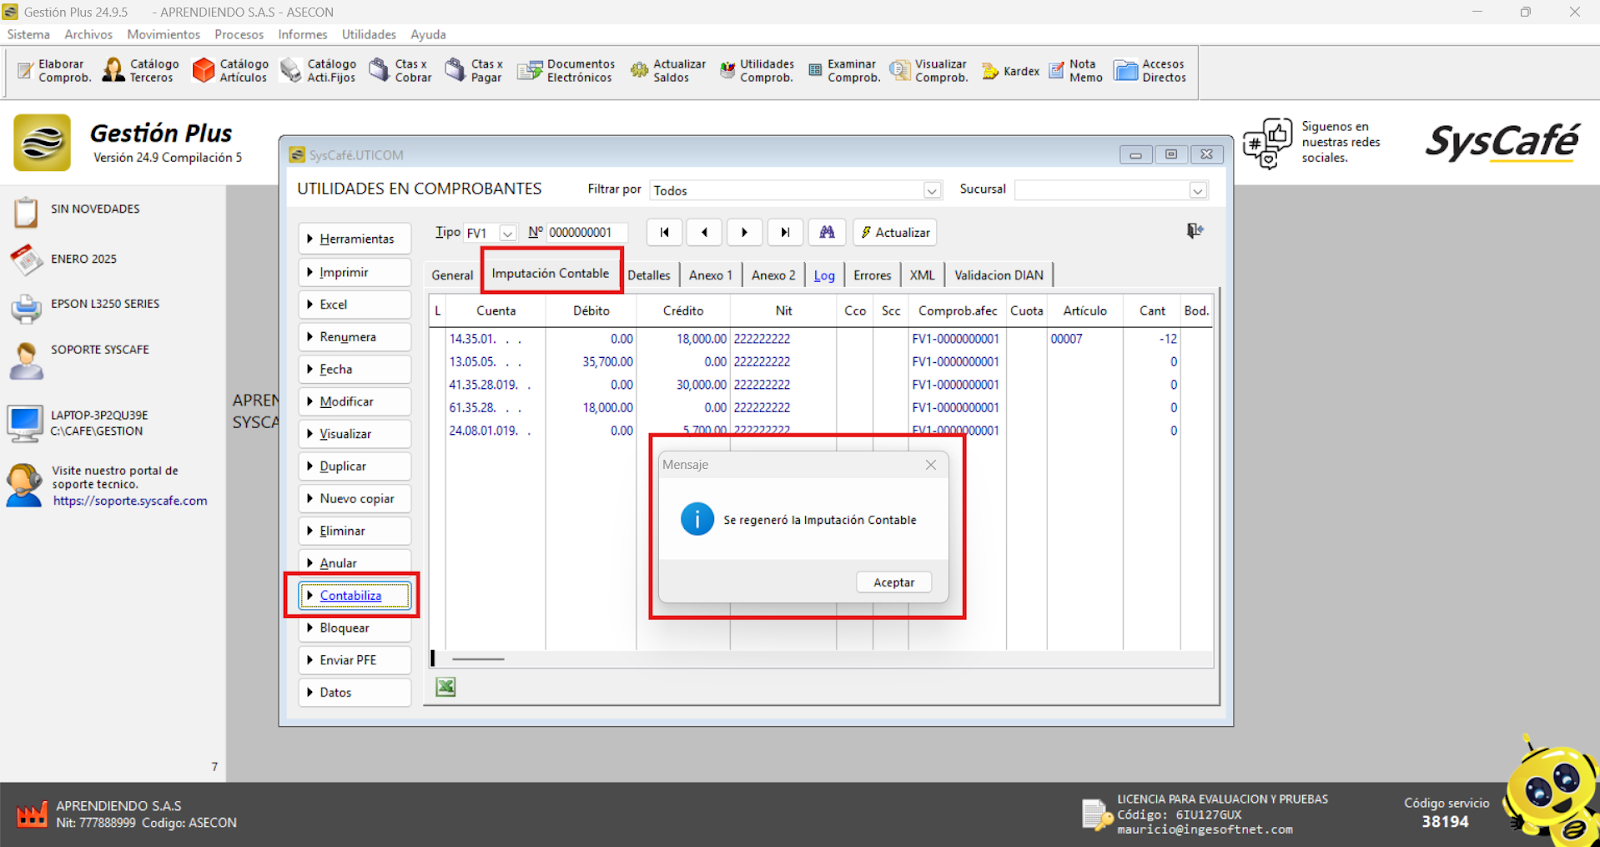Open the Movimientos menu

[163, 34]
